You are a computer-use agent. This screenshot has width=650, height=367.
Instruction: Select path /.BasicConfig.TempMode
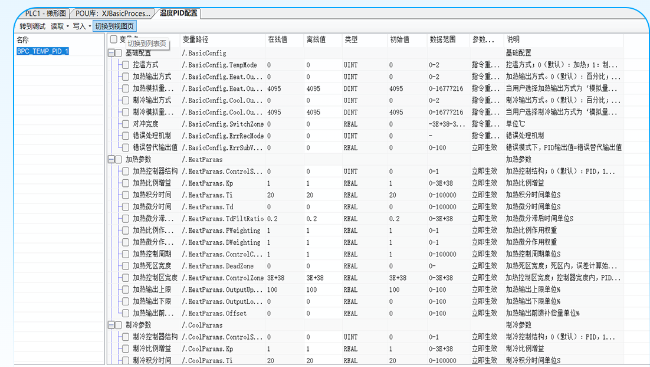(219, 65)
